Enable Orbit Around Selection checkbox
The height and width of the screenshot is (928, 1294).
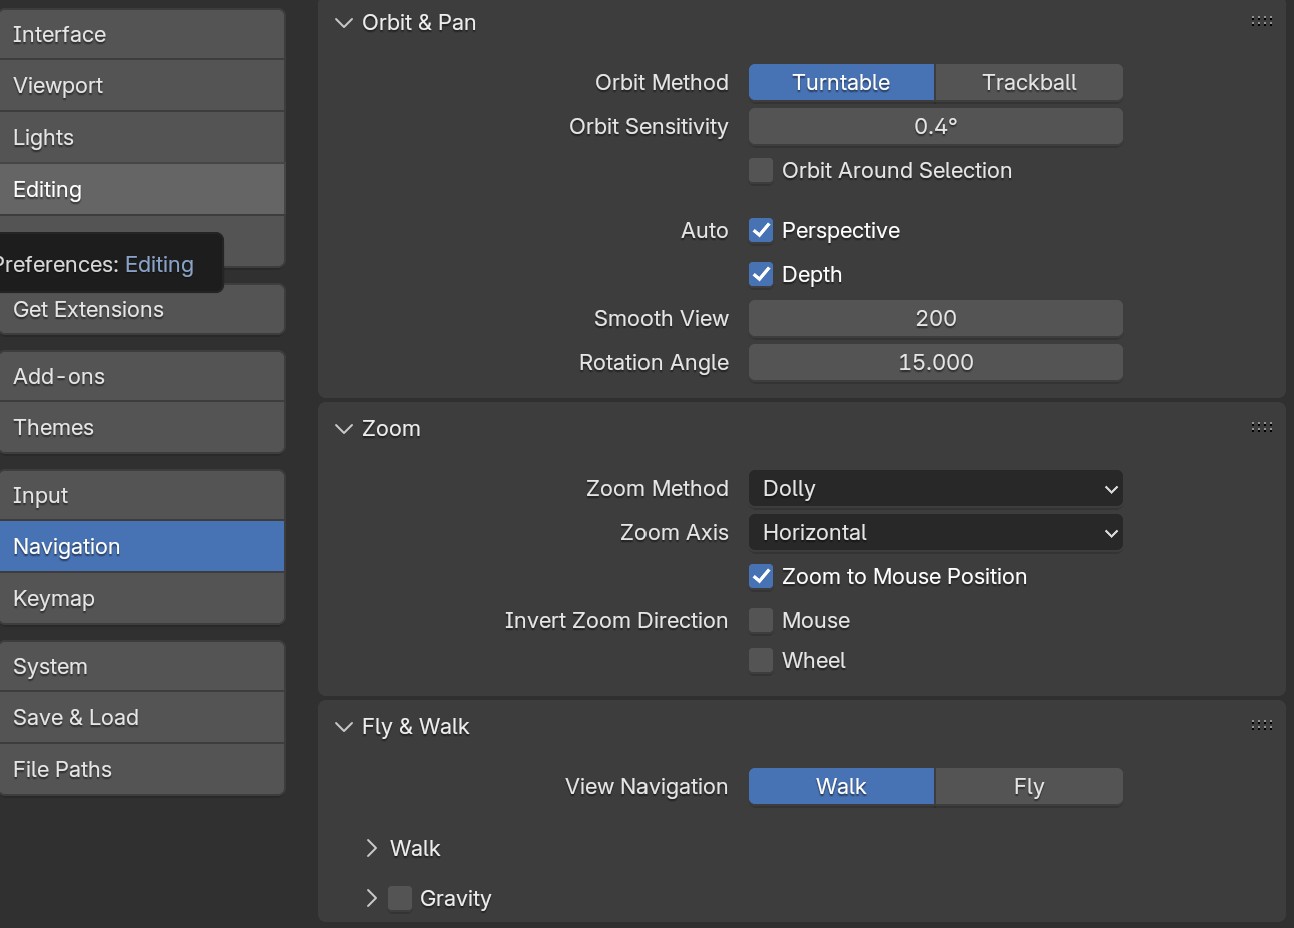click(761, 171)
